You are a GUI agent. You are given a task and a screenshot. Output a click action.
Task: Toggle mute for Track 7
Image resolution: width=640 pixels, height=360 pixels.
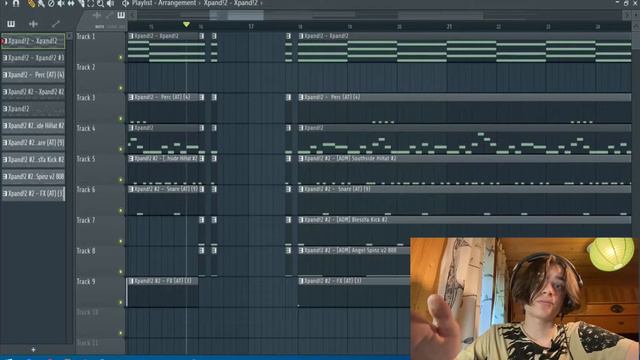click(x=120, y=241)
